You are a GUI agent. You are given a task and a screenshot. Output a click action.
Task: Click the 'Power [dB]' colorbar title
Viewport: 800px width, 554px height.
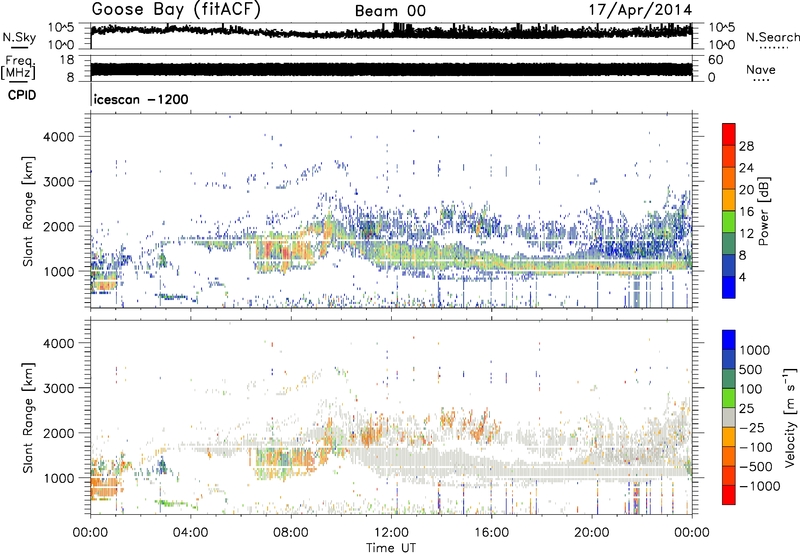tap(763, 211)
